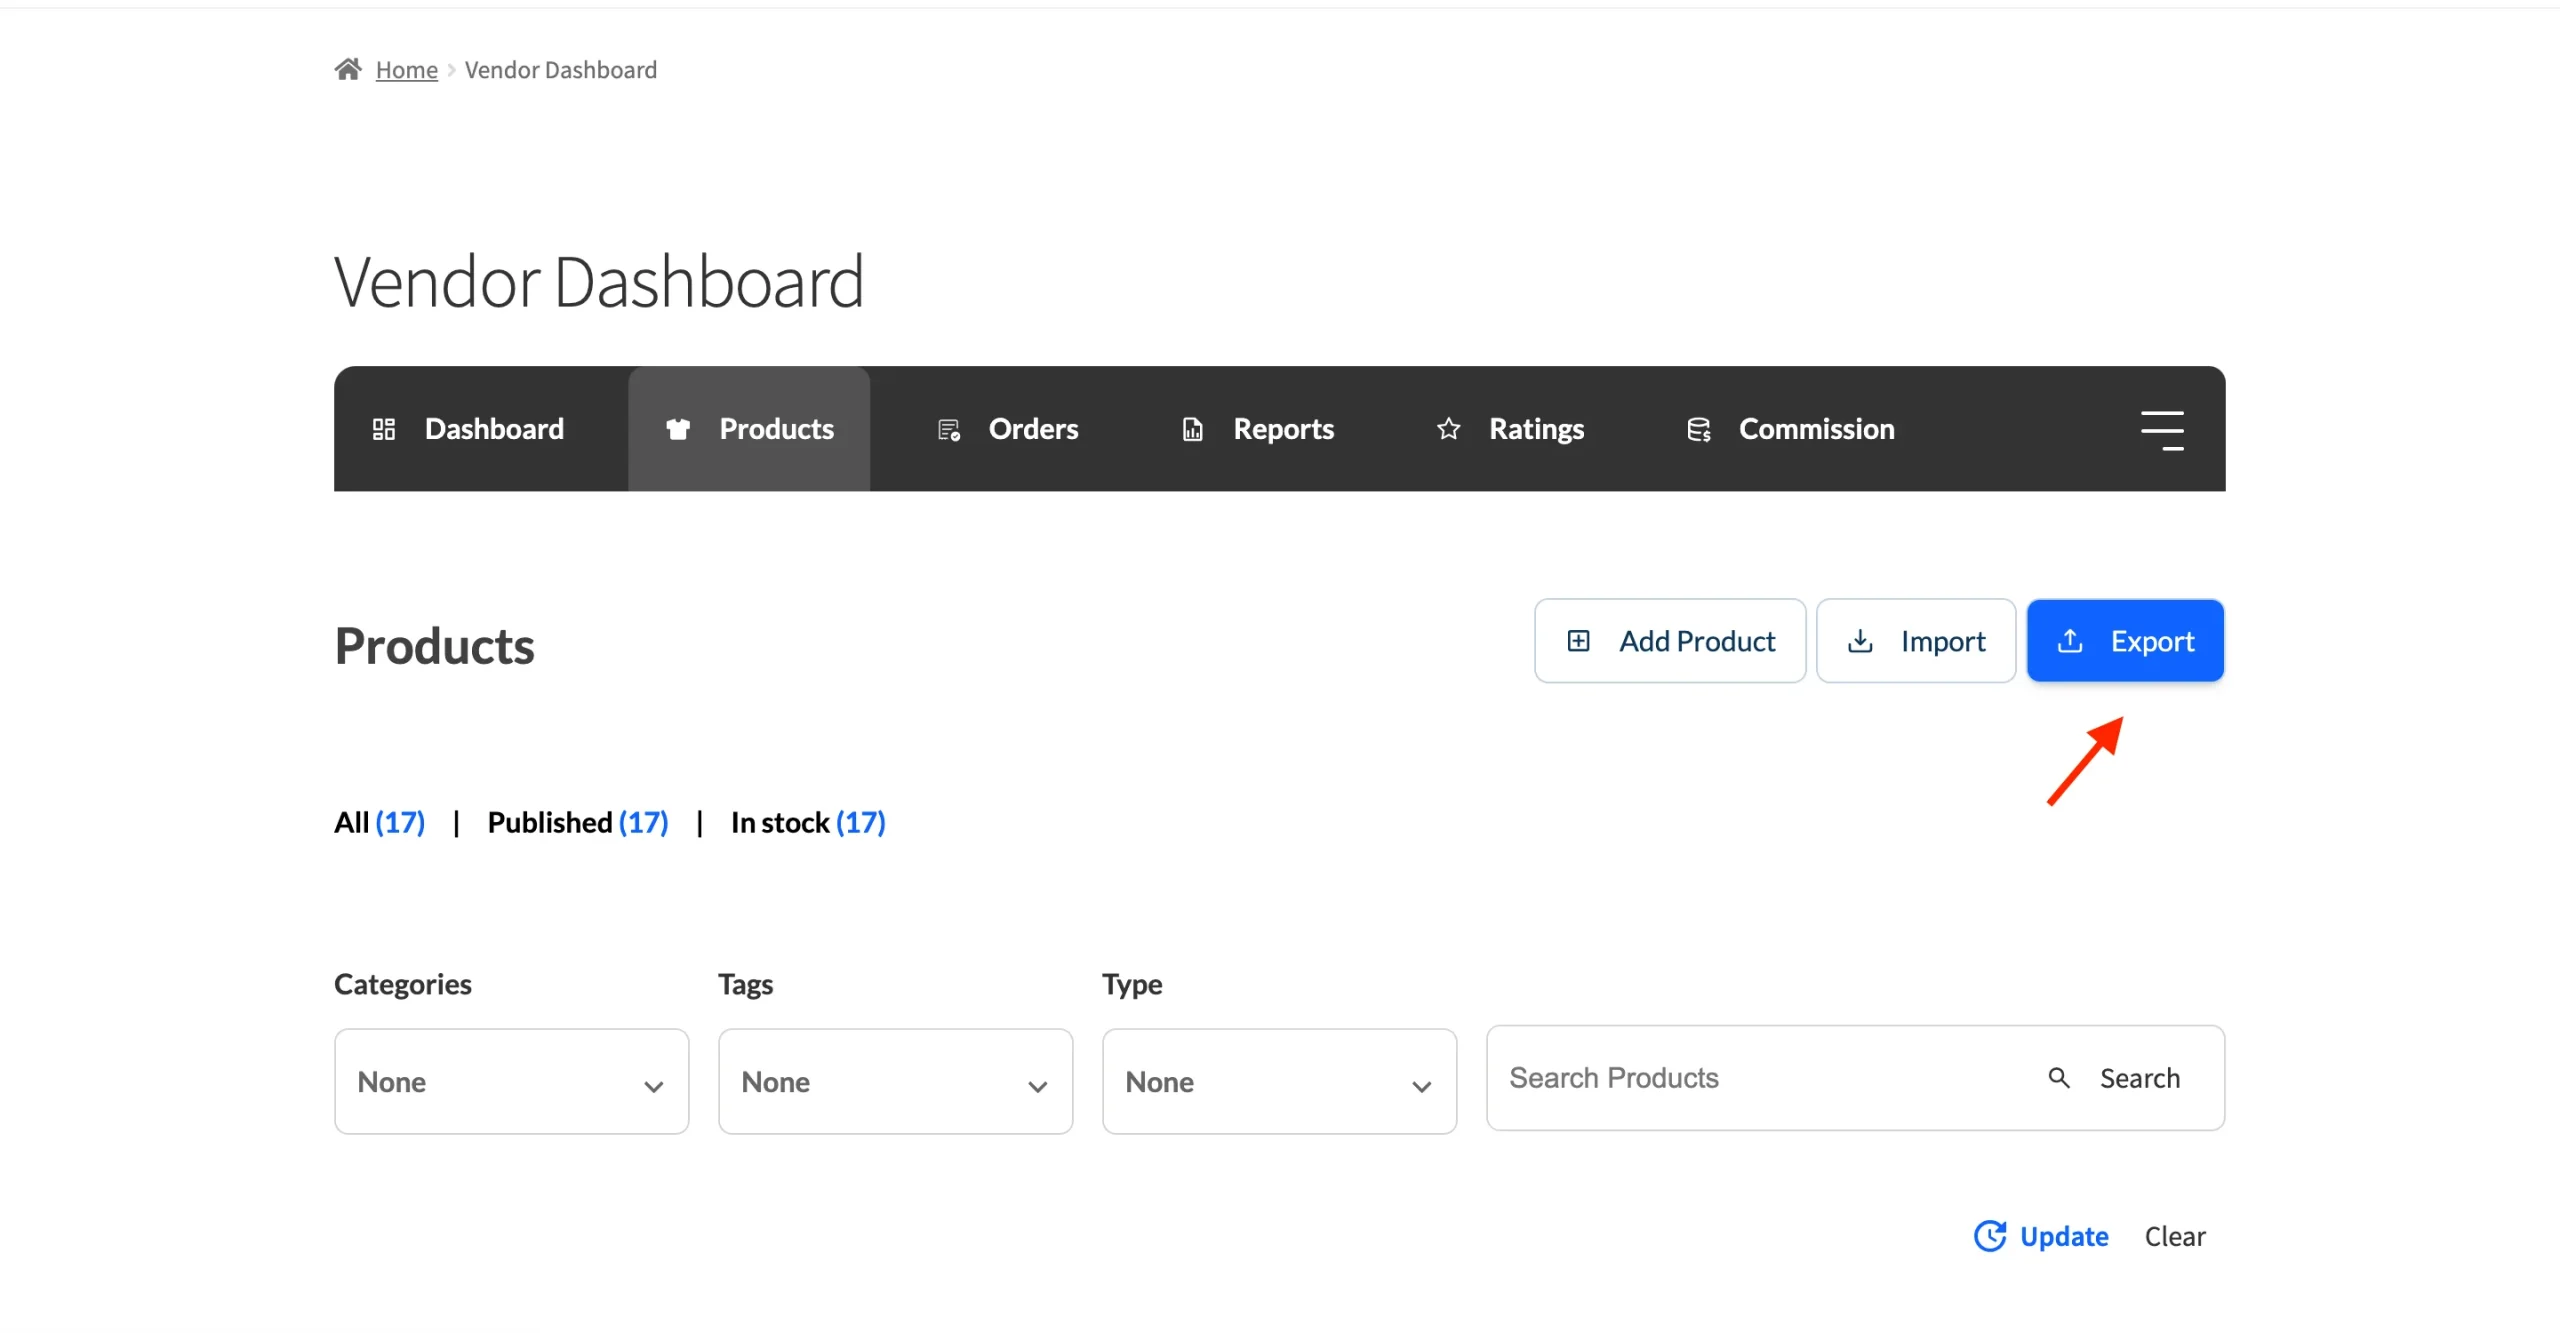Screen dimensions: 2560x1333
Task: Click the magnifier search icon
Action: pos(2059,1077)
